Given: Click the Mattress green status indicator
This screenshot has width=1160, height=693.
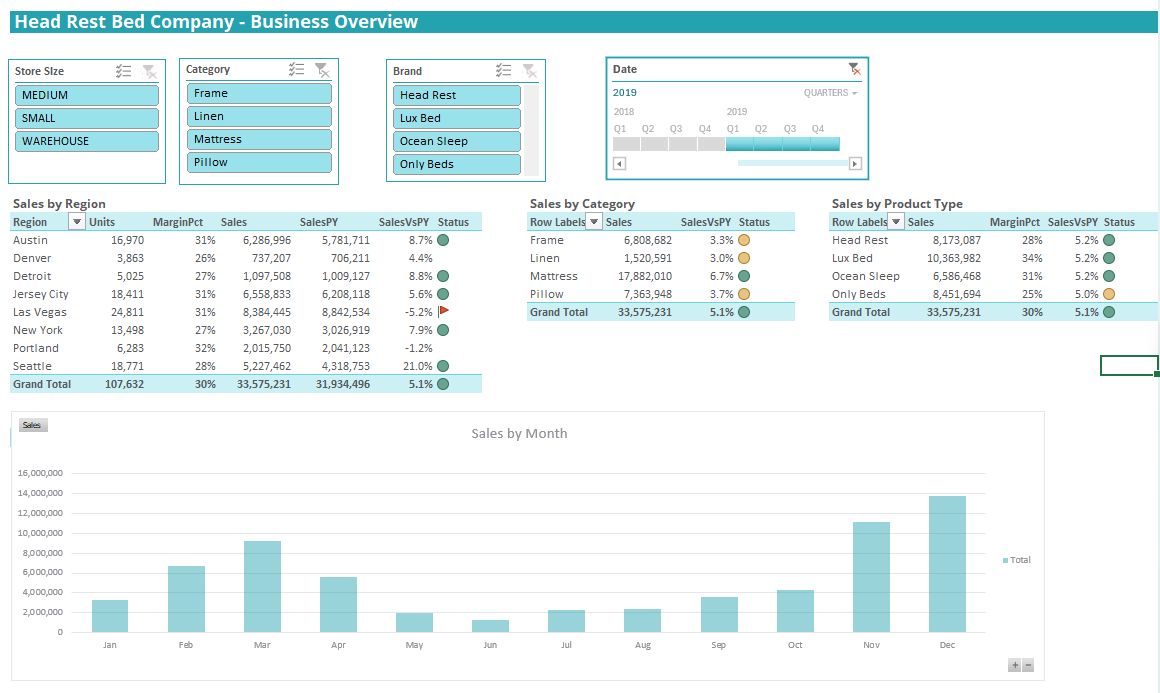Looking at the screenshot, I should coord(744,276).
